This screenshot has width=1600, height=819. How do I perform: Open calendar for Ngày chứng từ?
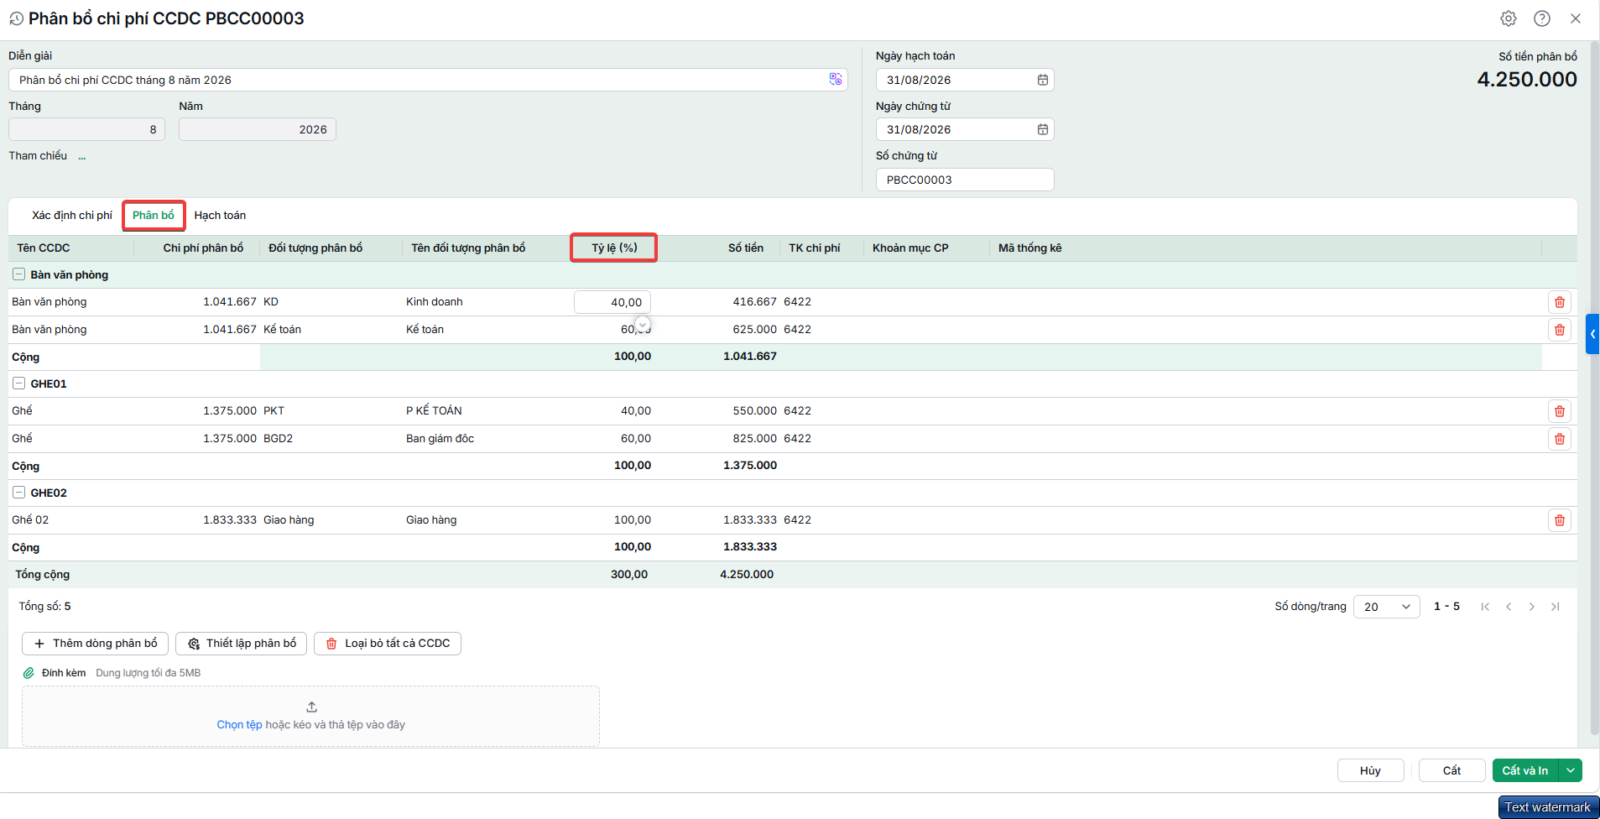(x=1042, y=130)
